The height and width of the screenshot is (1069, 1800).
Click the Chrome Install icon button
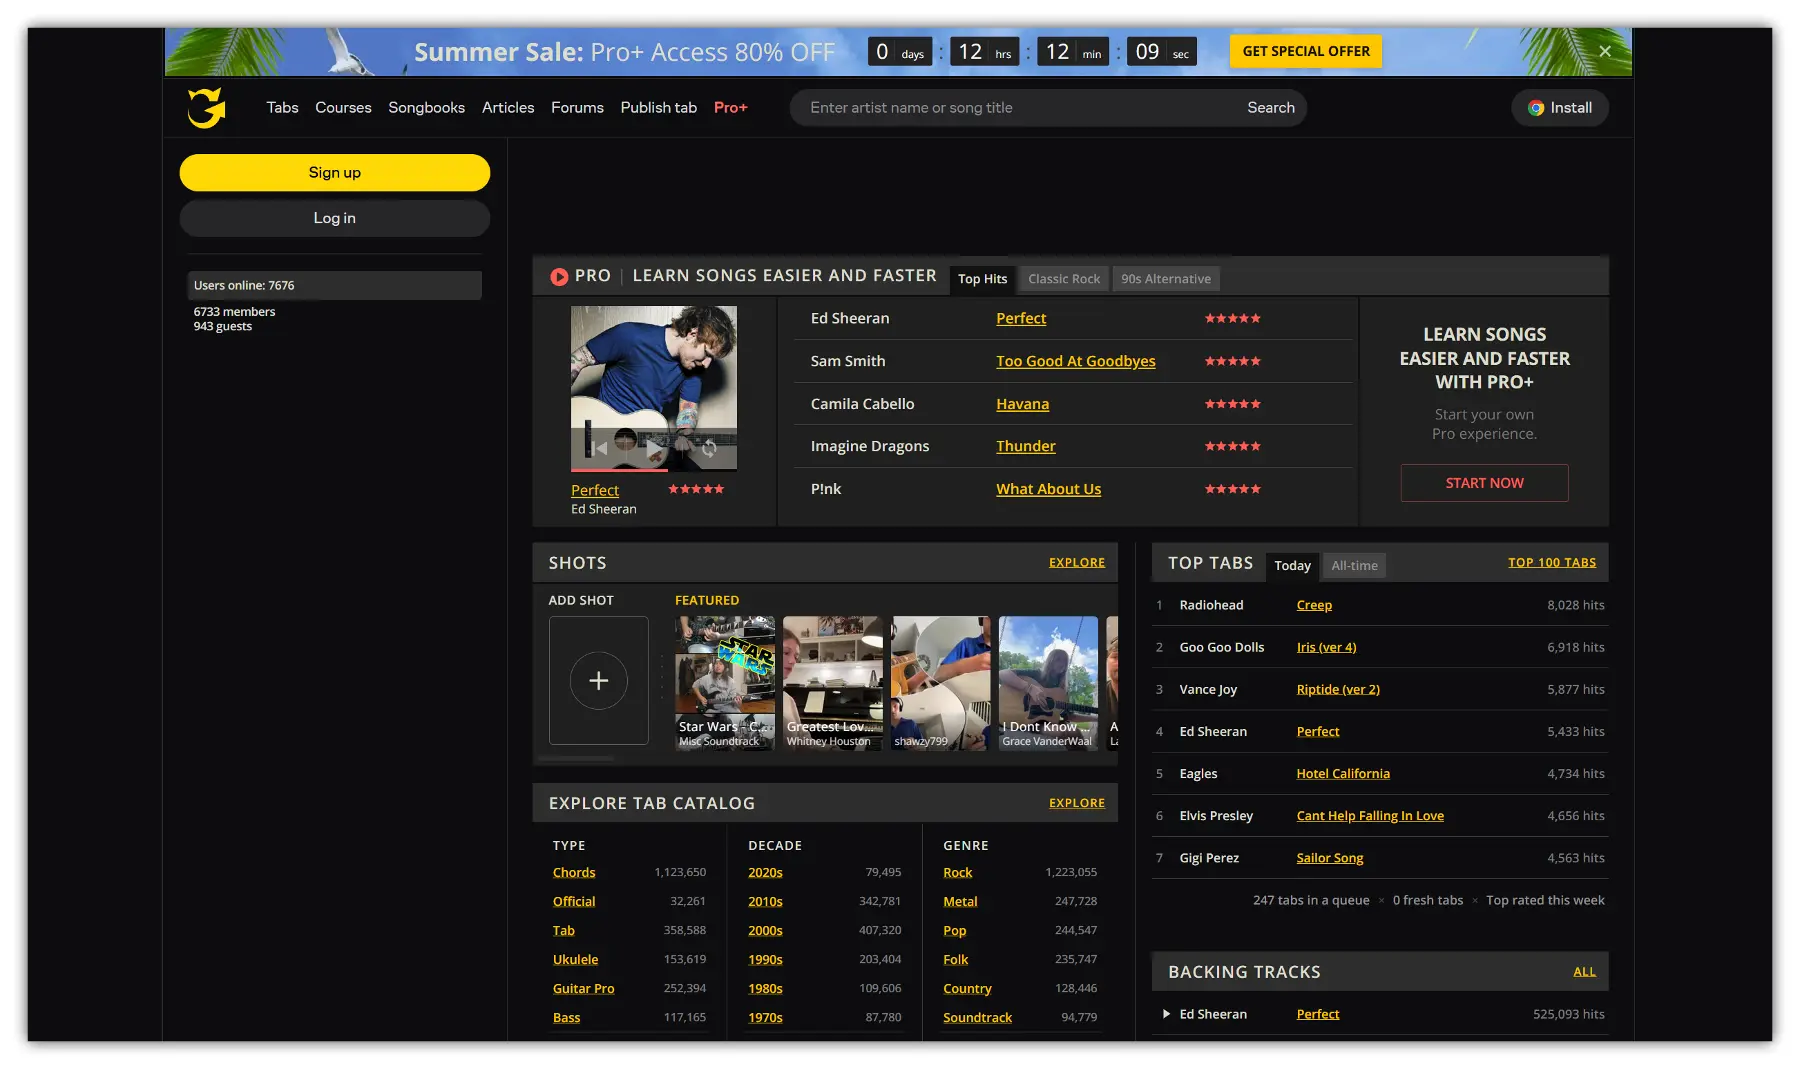1559,108
